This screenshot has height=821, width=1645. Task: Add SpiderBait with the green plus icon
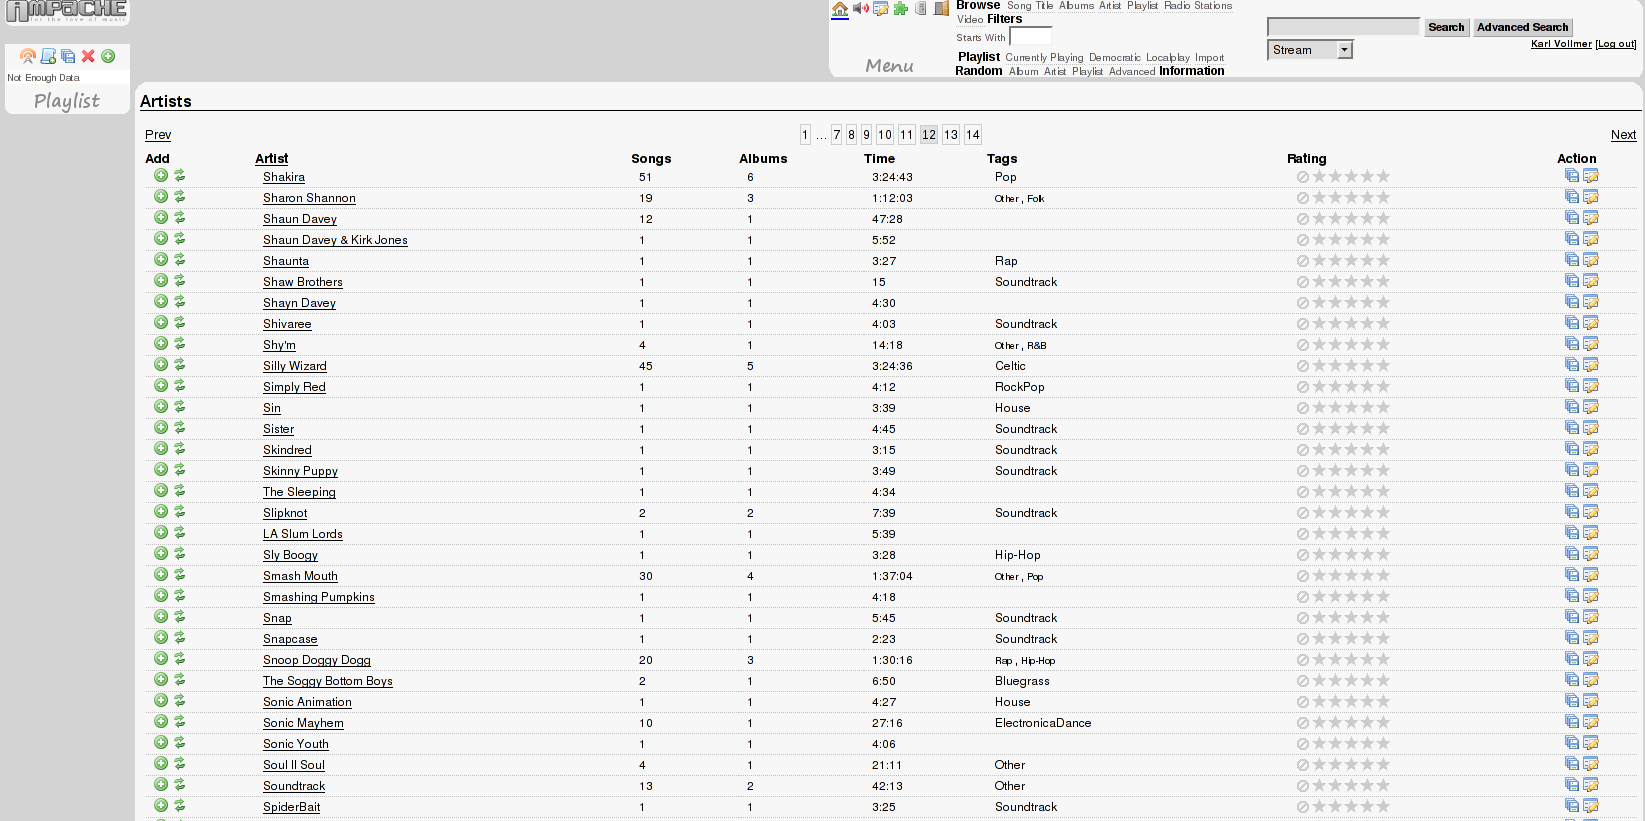(161, 806)
